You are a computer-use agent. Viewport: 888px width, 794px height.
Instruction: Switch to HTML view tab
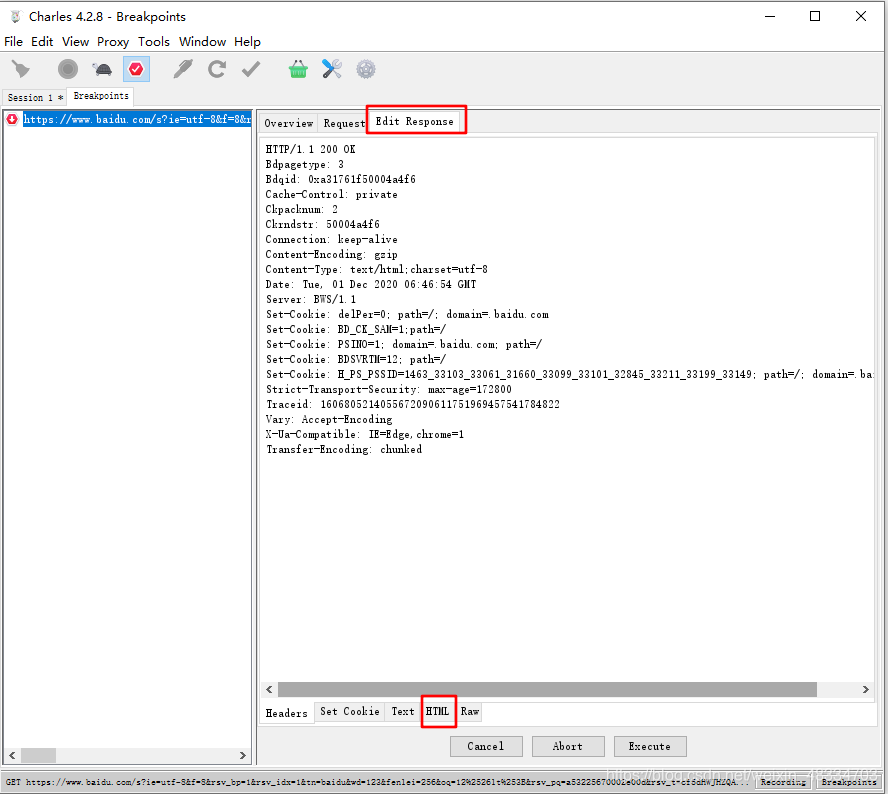pos(437,711)
